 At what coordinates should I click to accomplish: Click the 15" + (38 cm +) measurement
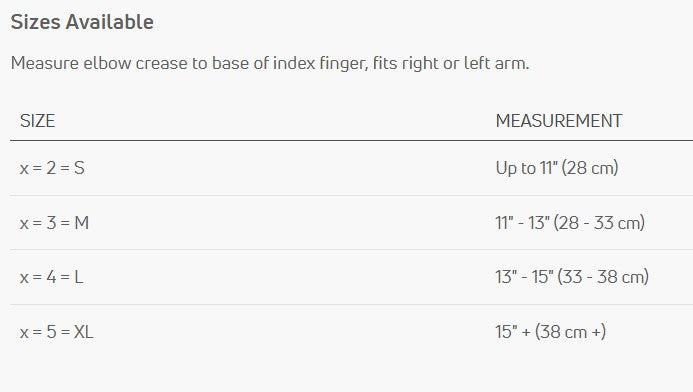point(551,332)
